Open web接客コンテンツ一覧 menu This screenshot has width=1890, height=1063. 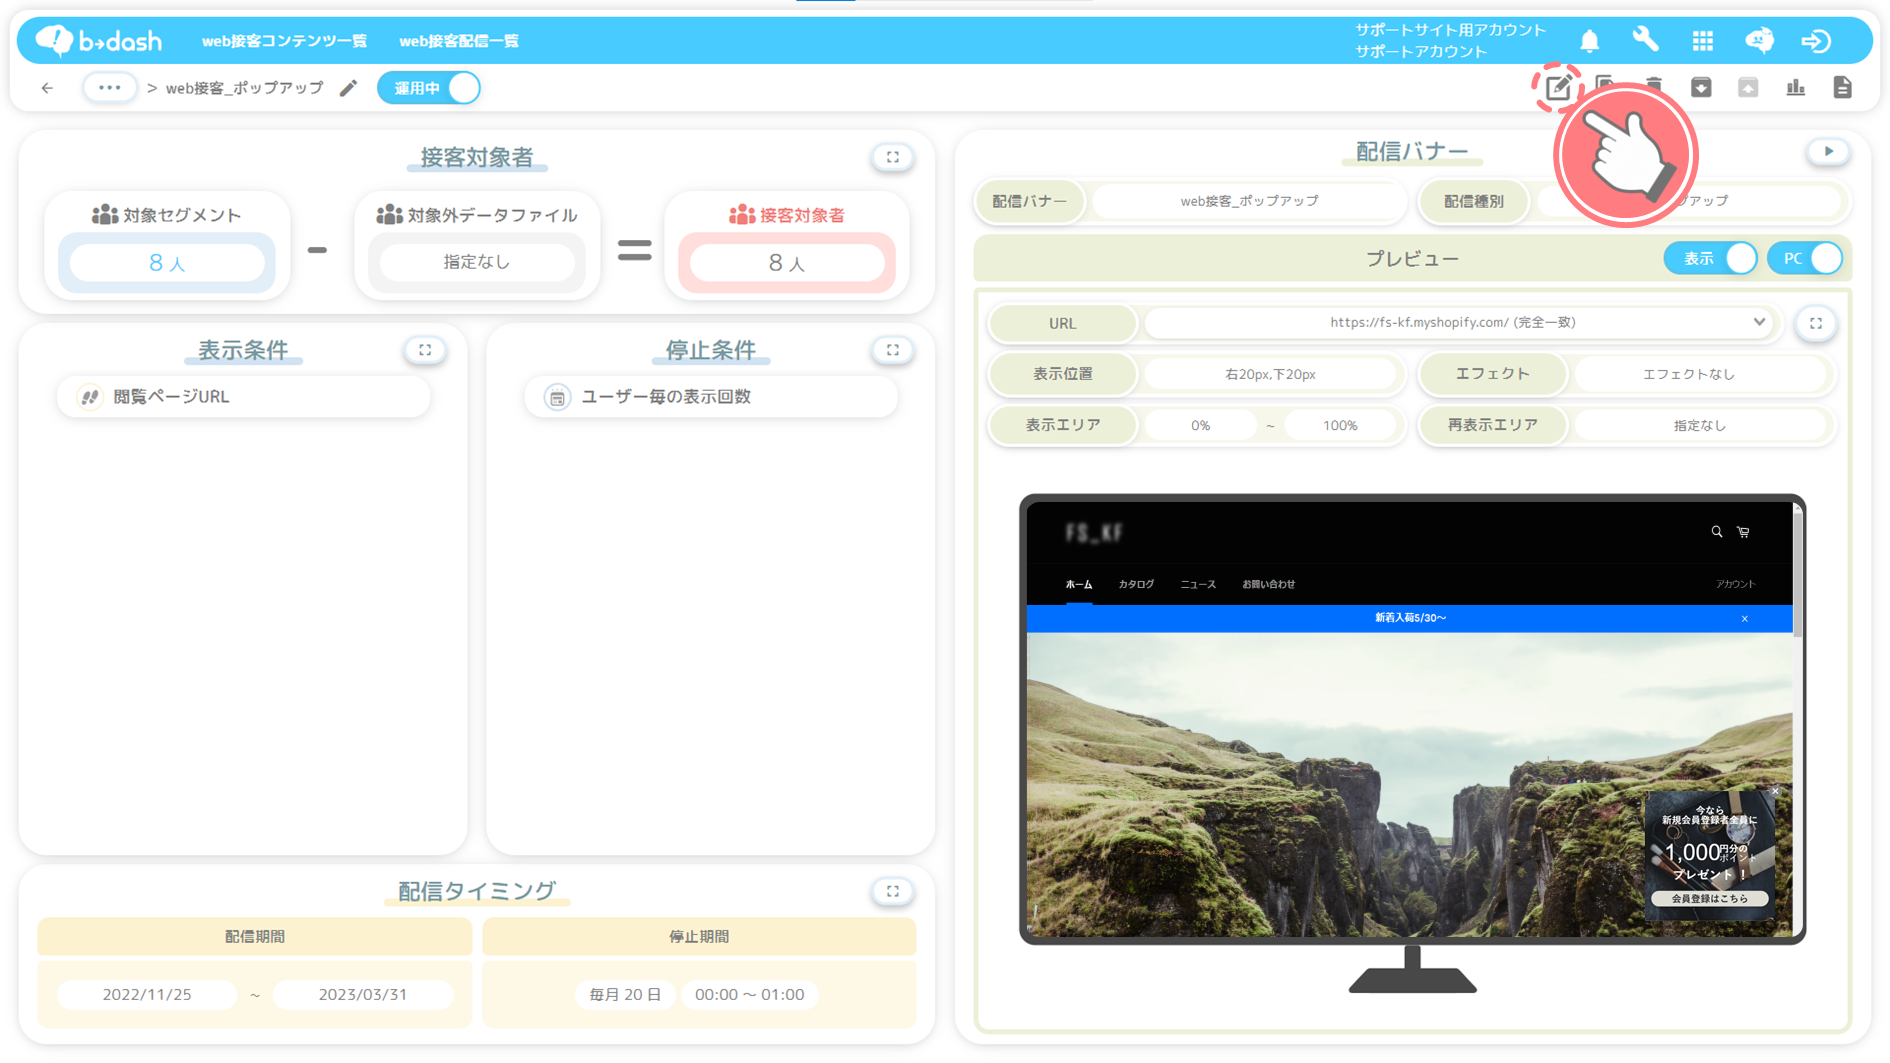click(284, 41)
